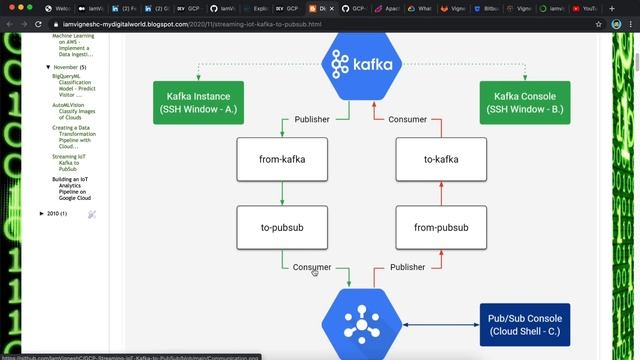640x360 pixels.
Task: Open the BigQueryML Classification Model post
Action: pos(74,85)
